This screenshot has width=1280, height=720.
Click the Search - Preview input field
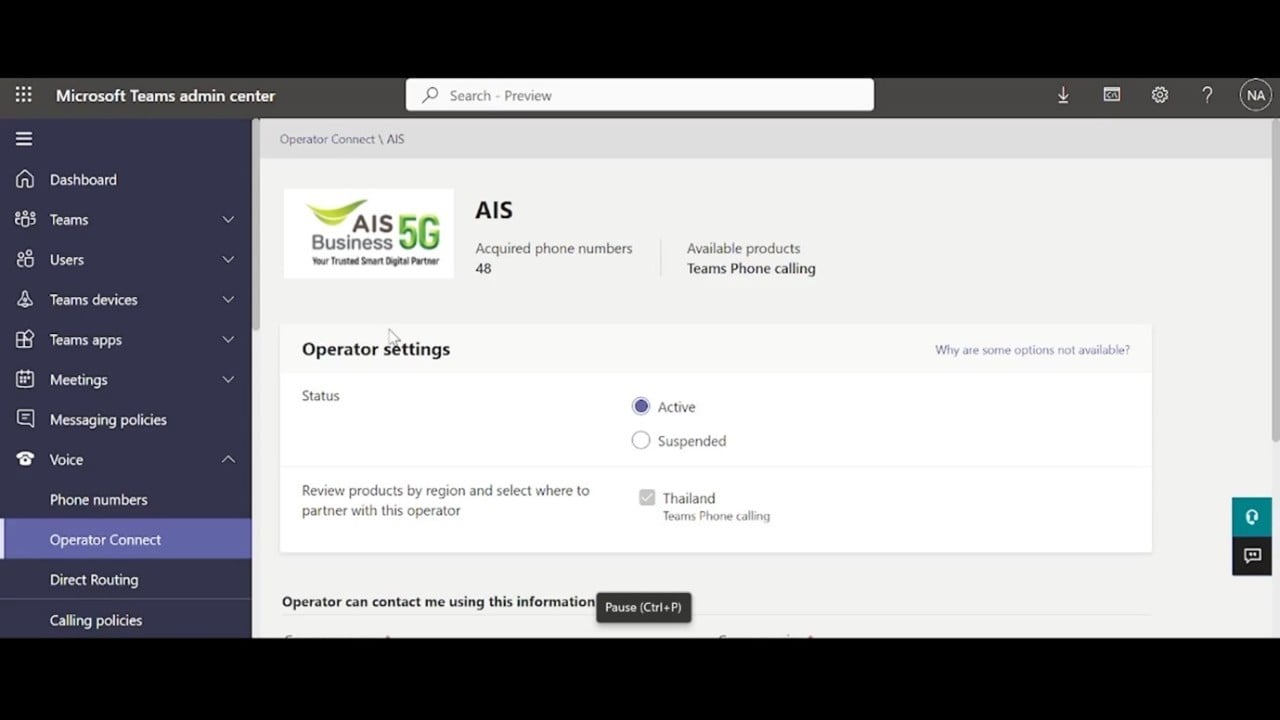[x=640, y=95]
